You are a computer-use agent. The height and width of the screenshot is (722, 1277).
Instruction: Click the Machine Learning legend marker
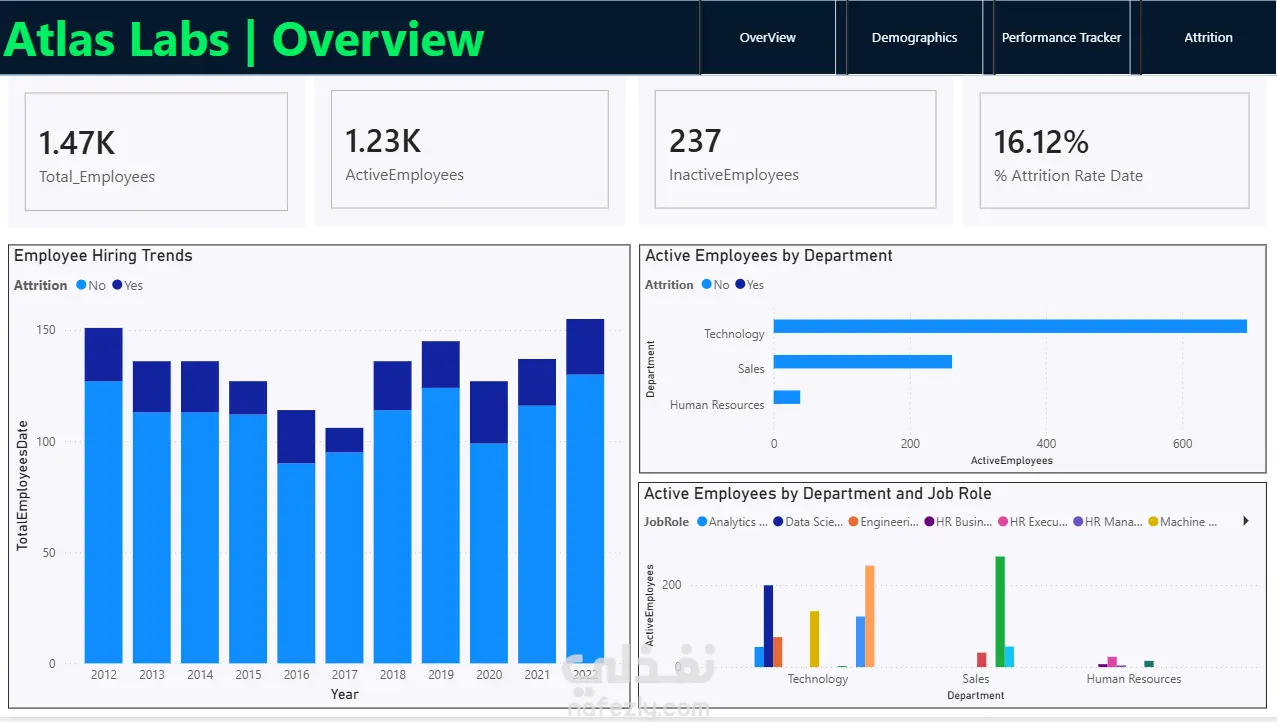click(x=1153, y=522)
